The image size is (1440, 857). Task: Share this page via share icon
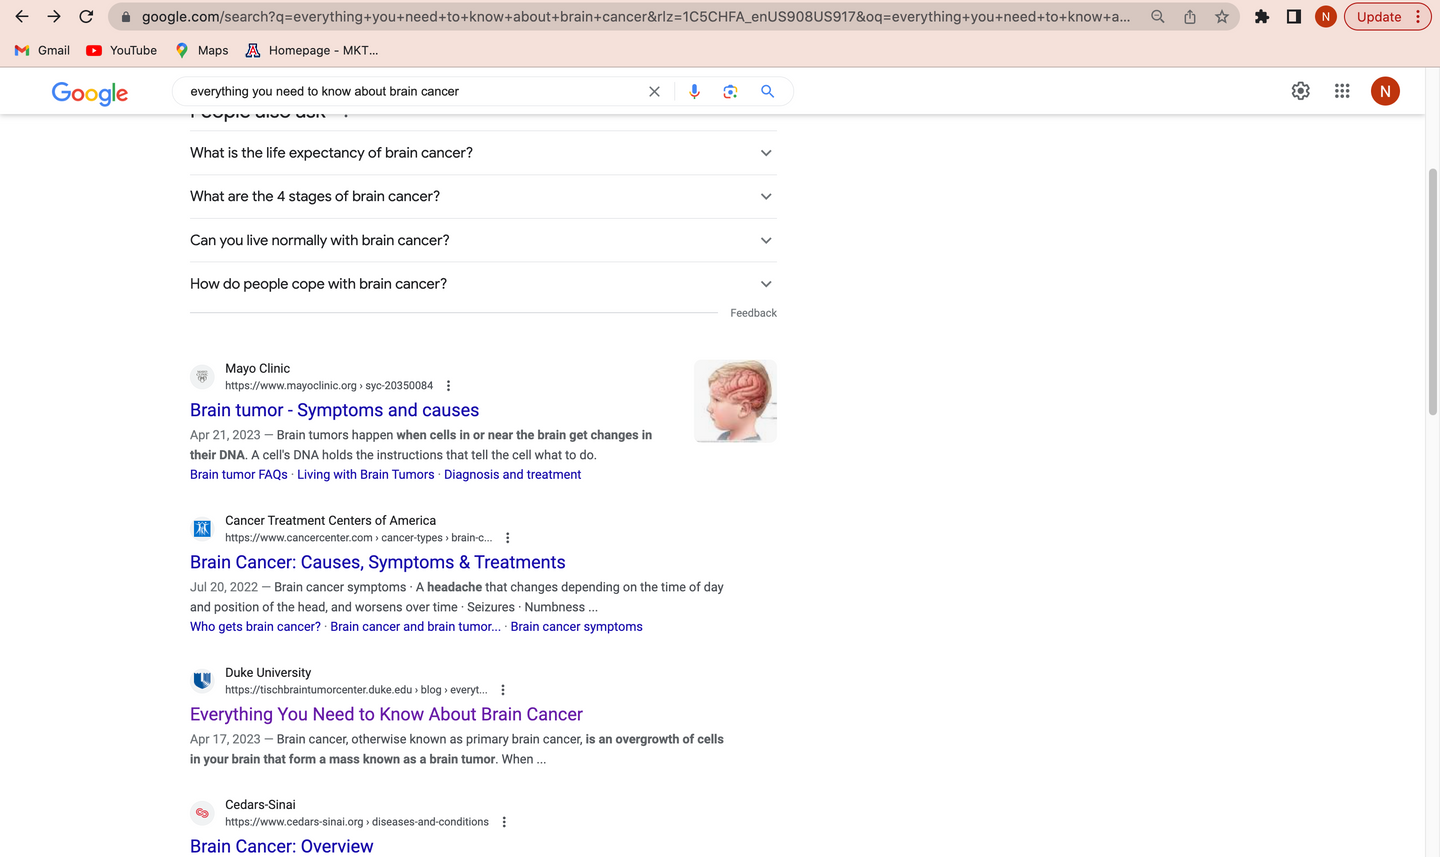[x=1190, y=17]
